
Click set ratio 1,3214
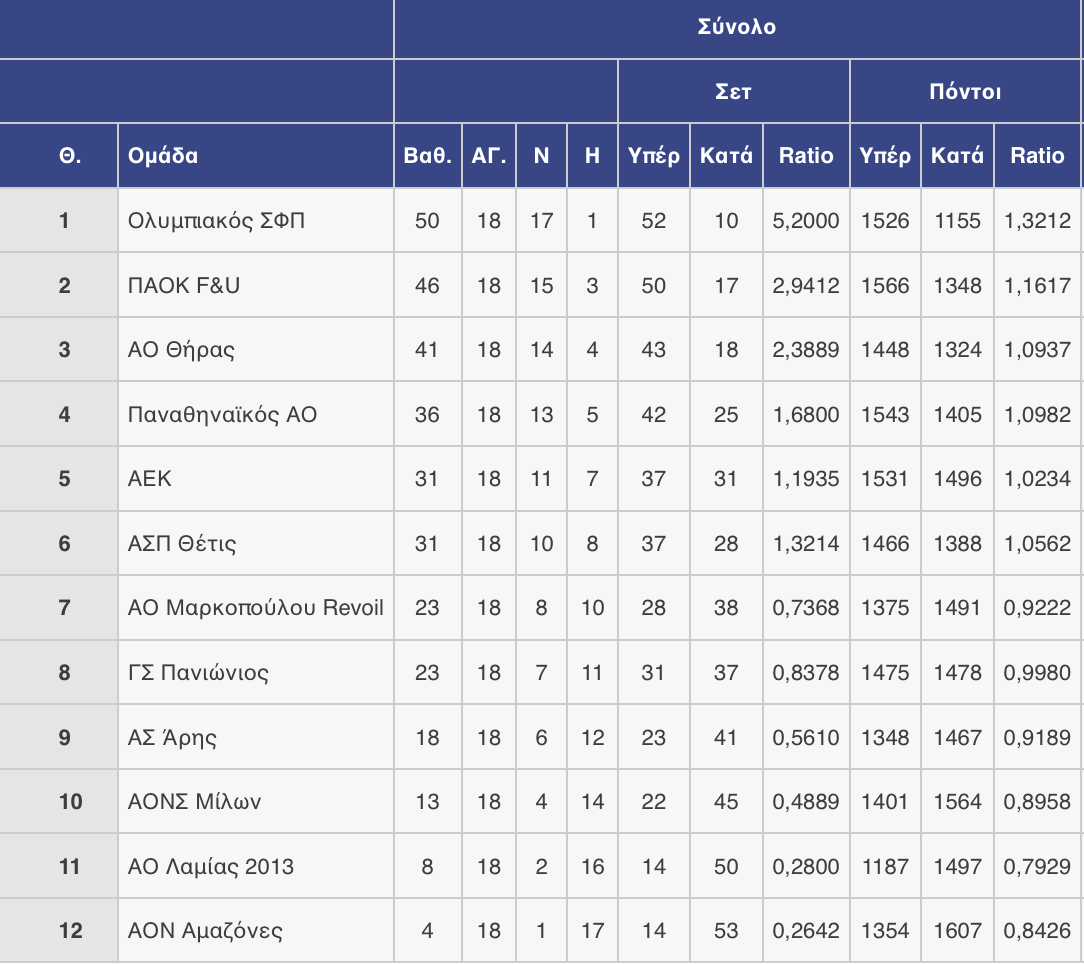point(806,544)
